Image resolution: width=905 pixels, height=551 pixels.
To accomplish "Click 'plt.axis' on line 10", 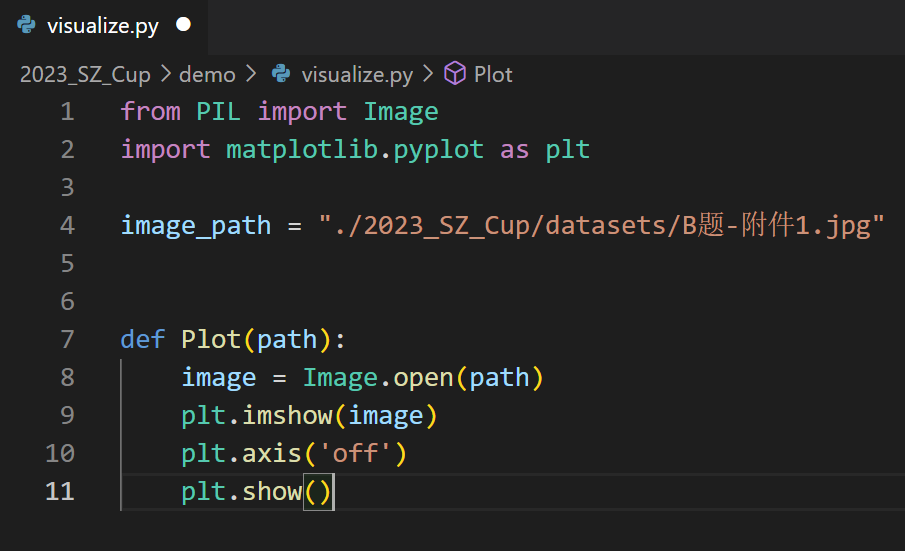I will point(242,453).
